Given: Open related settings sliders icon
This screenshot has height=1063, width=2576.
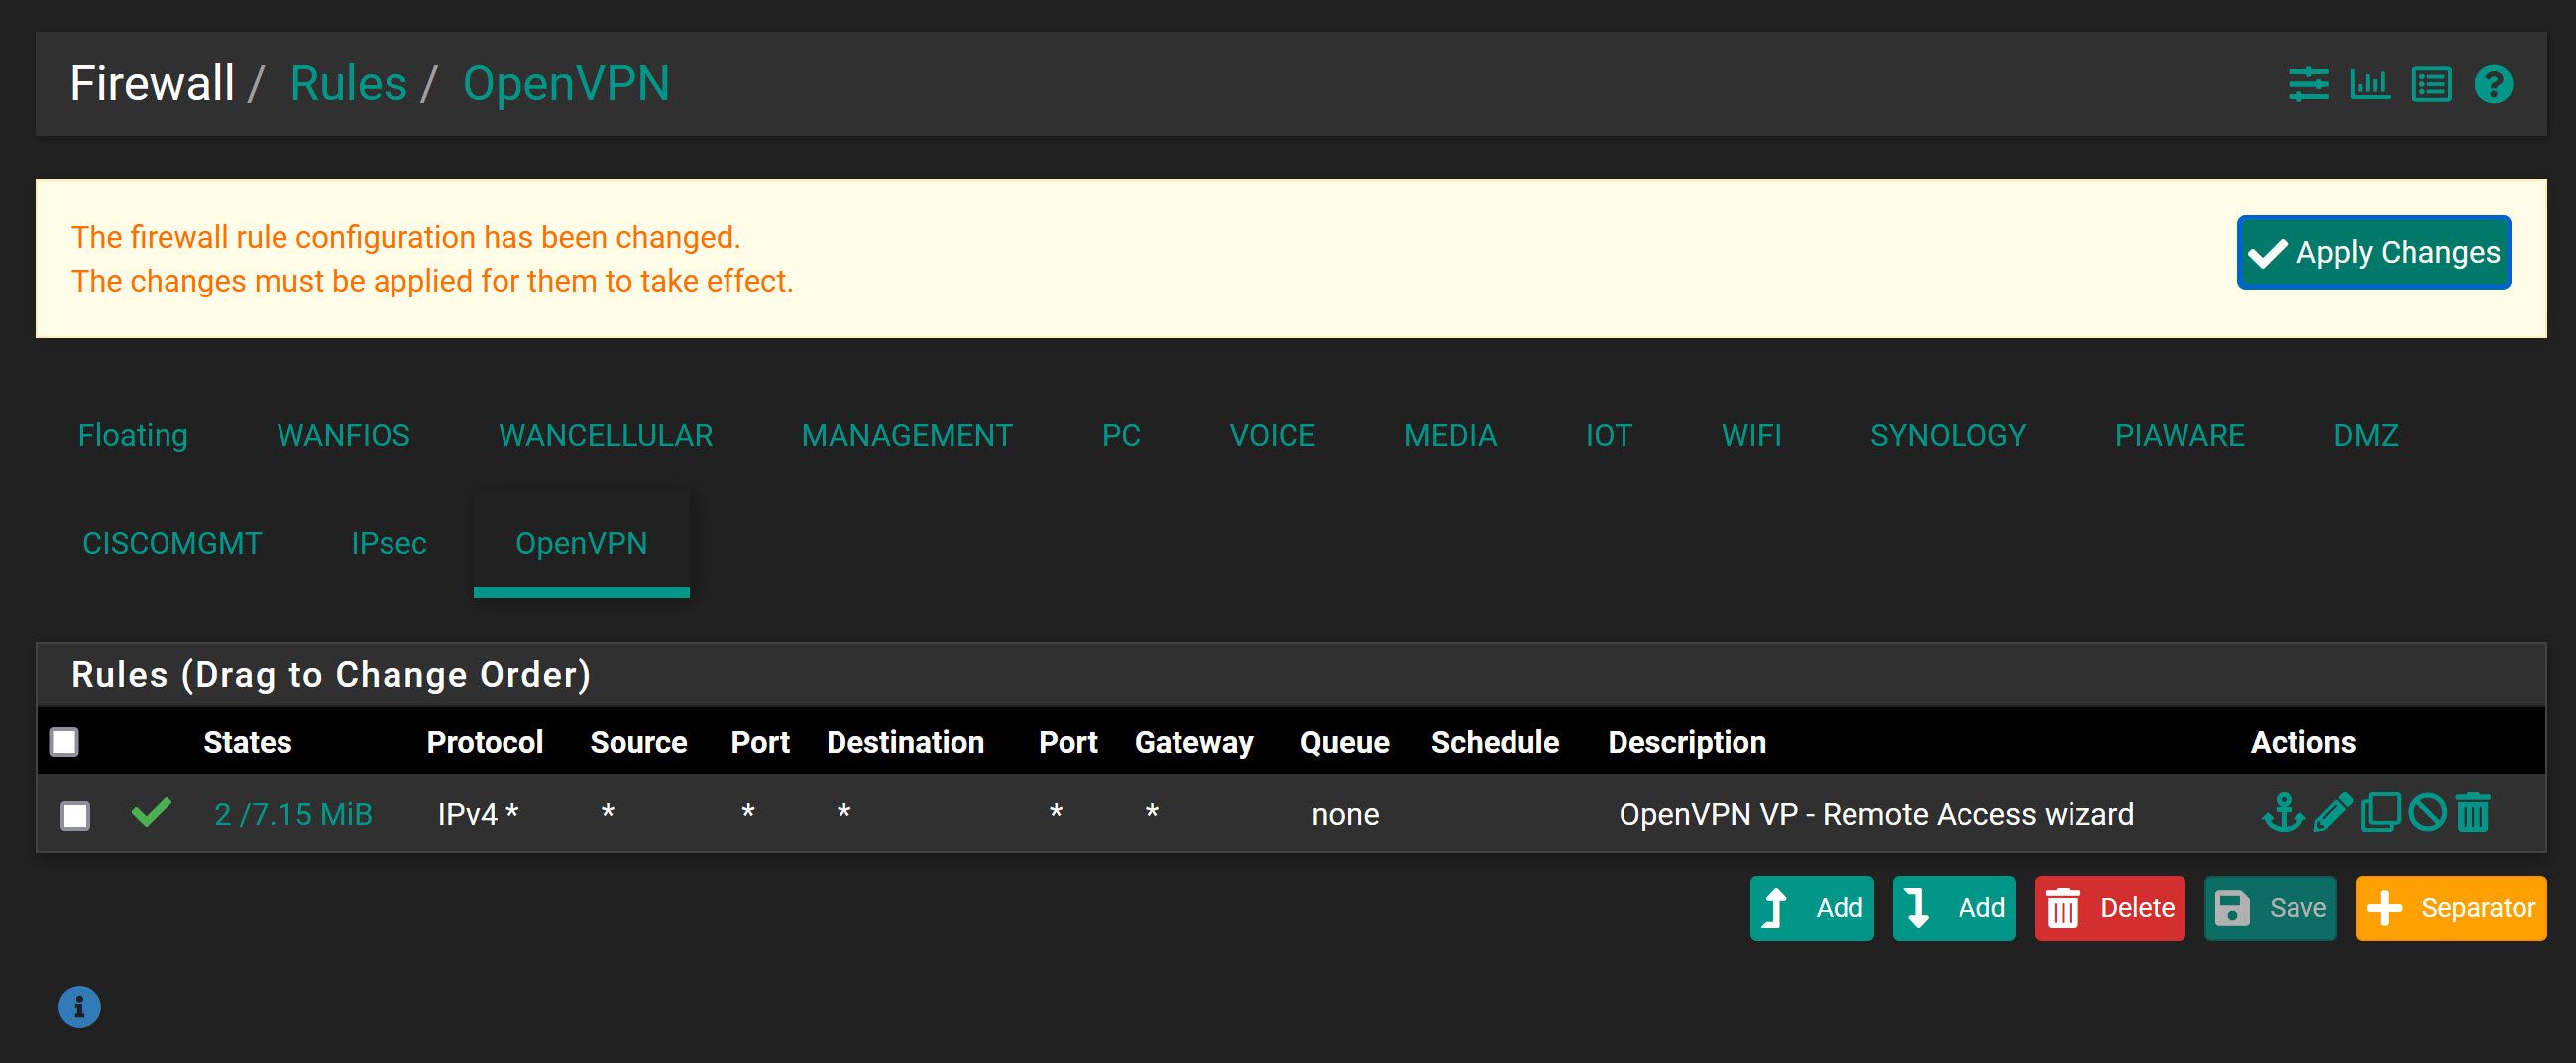Looking at the screenshot, I should click(2308, 84).
